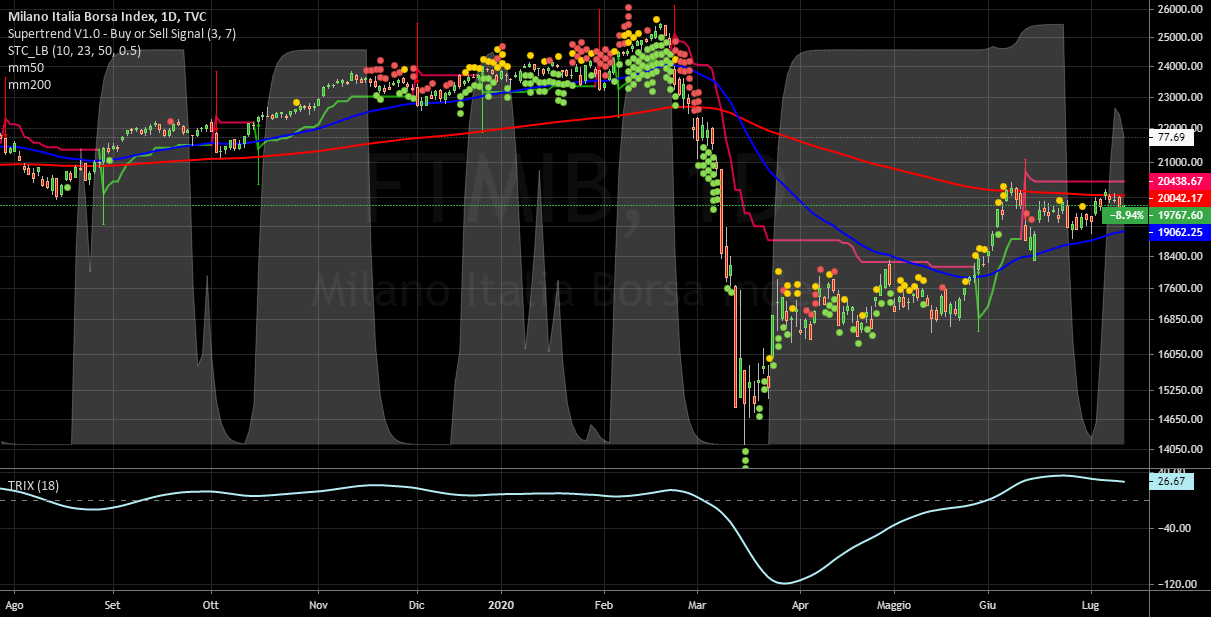Click the 16050.00 price axis level
The width and height of the screenshot is (1211, 617).
(1178, 354)
